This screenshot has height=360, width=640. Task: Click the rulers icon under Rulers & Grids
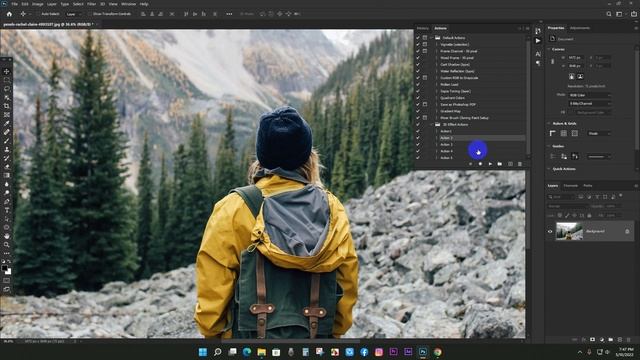tap(553, 133)
